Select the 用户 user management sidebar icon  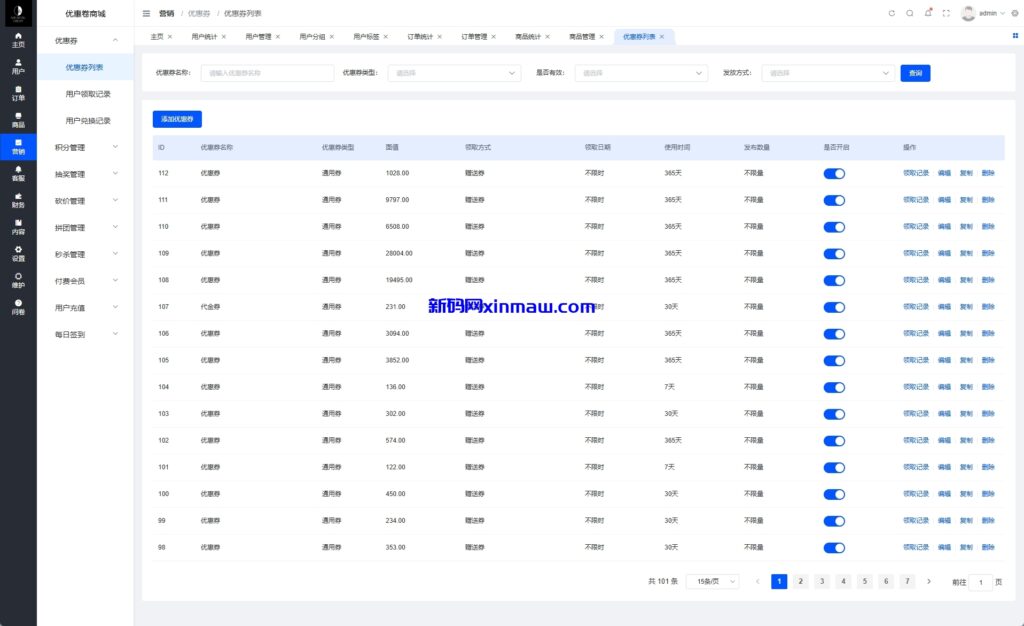point(18,67)
